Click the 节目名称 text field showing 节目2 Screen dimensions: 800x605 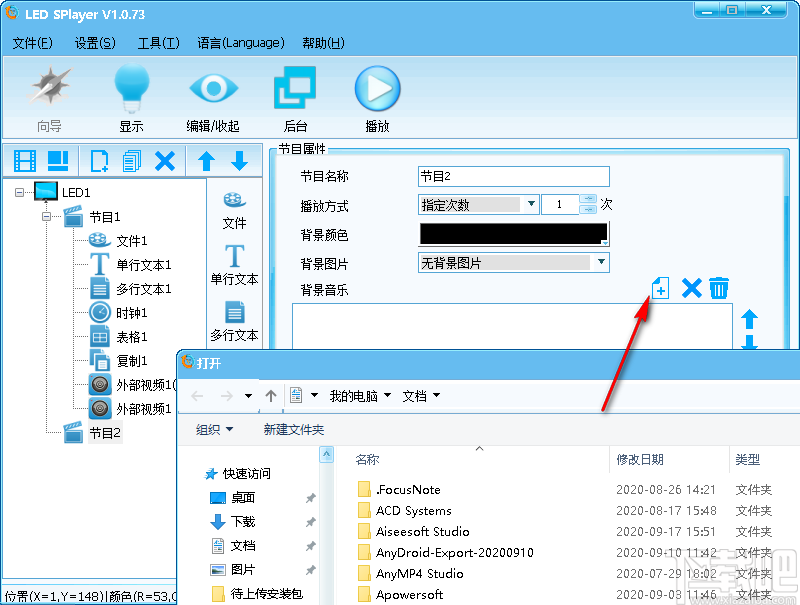513,176
